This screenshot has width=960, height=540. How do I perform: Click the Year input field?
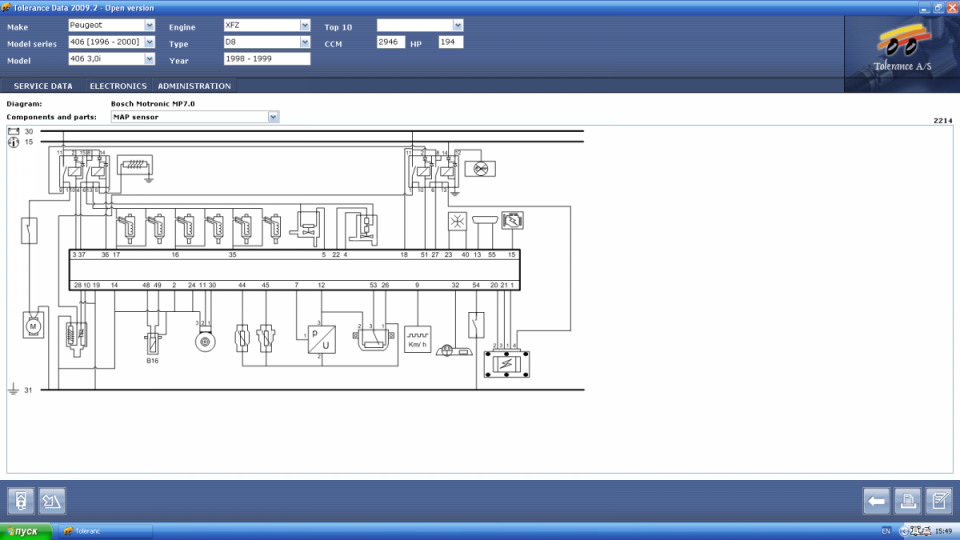pos(267,59)
